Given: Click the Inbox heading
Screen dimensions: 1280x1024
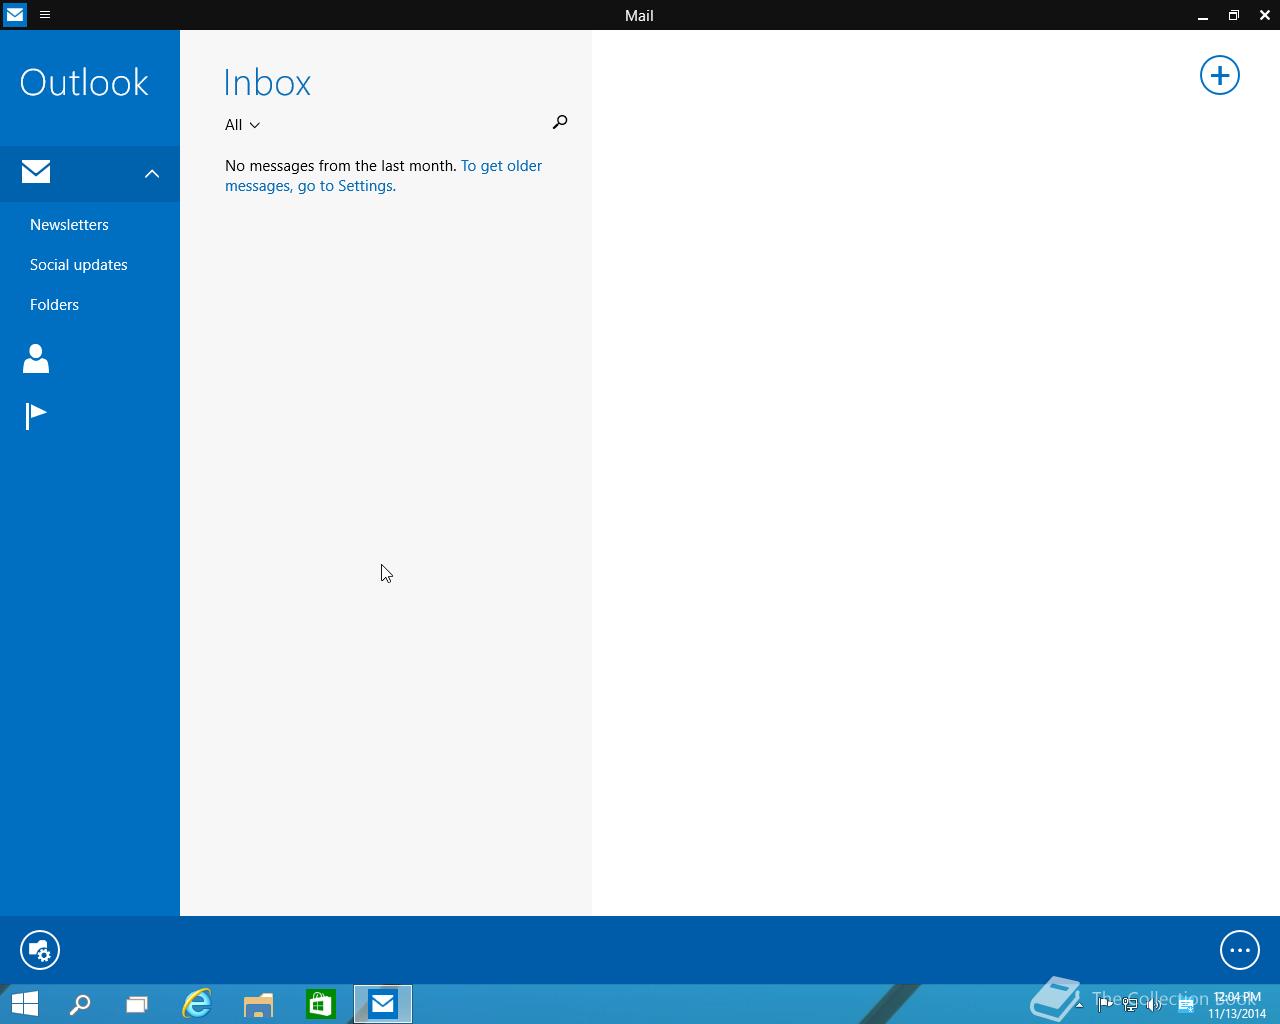Looking at the screenshot, I should click(267, 83).
